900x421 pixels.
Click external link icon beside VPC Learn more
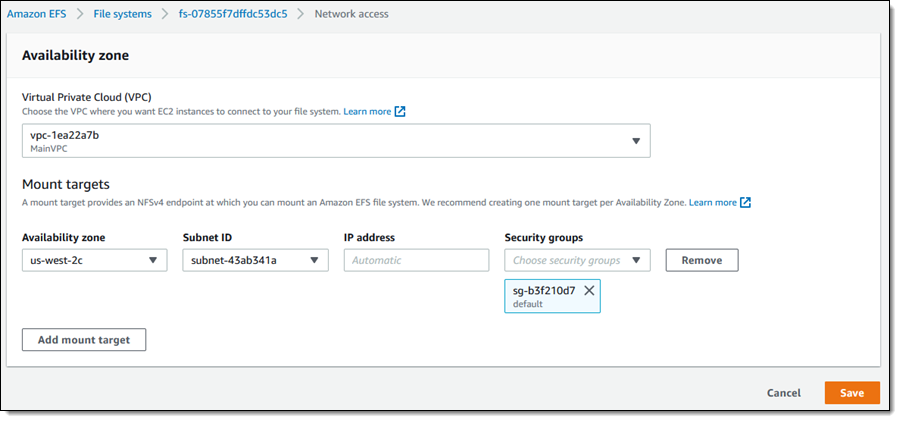400,112
